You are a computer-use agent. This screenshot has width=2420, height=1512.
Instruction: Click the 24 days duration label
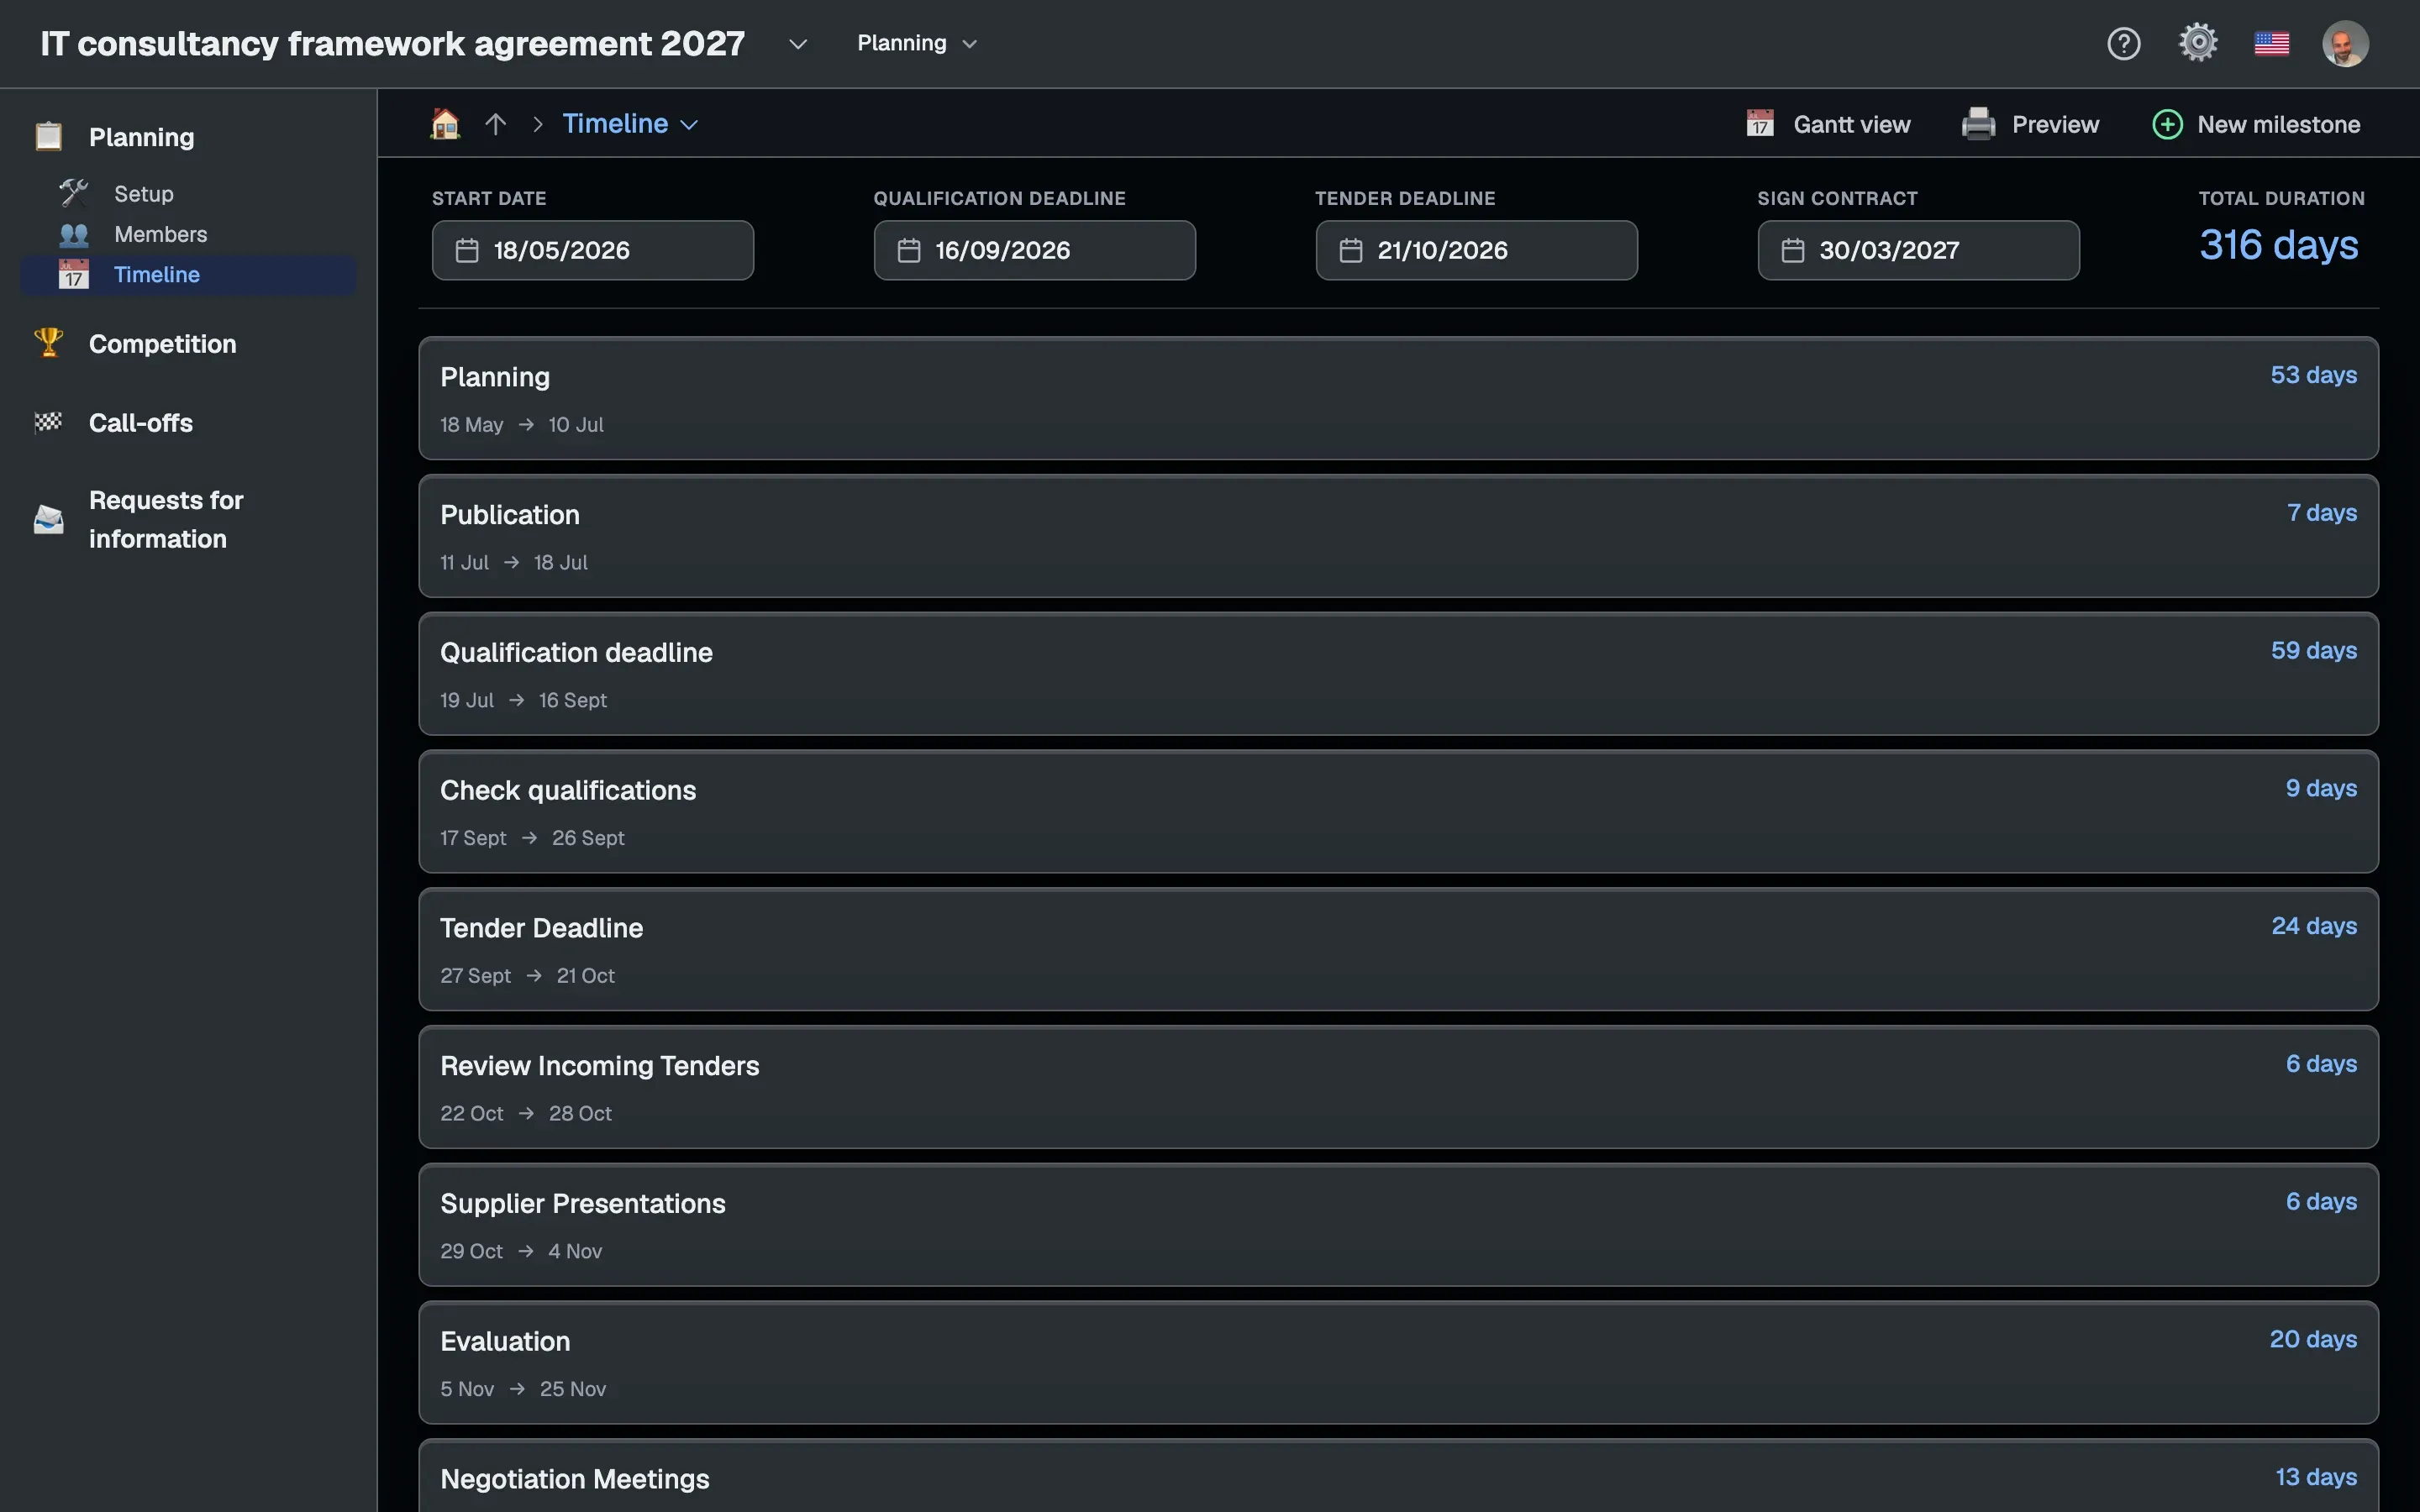pyautogui.click(x=2313, y=926)
